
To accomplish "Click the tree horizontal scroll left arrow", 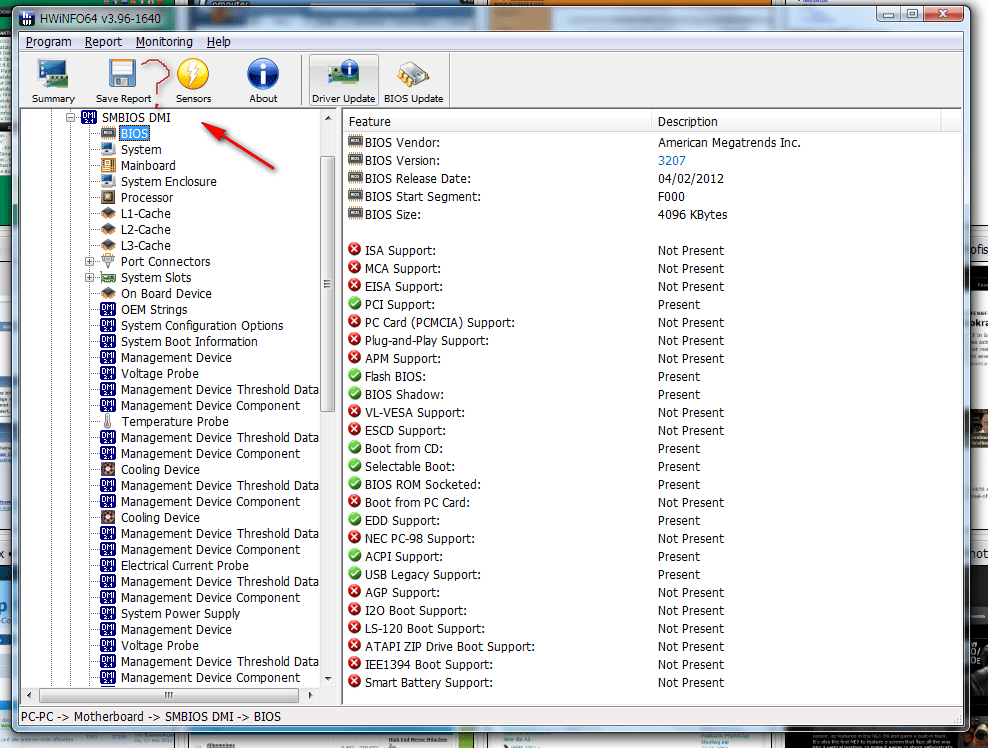I will 29,695.
